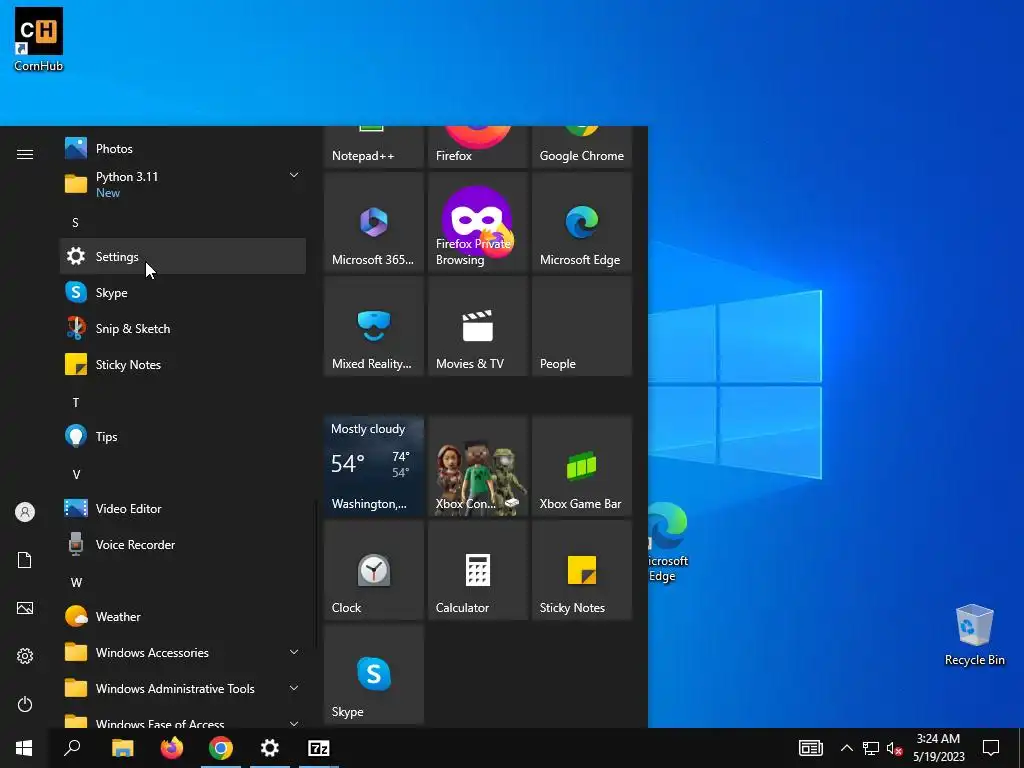Open Snip & Sketch
Viewport: 1024px width, 768px height.
(x=183, y=328)
